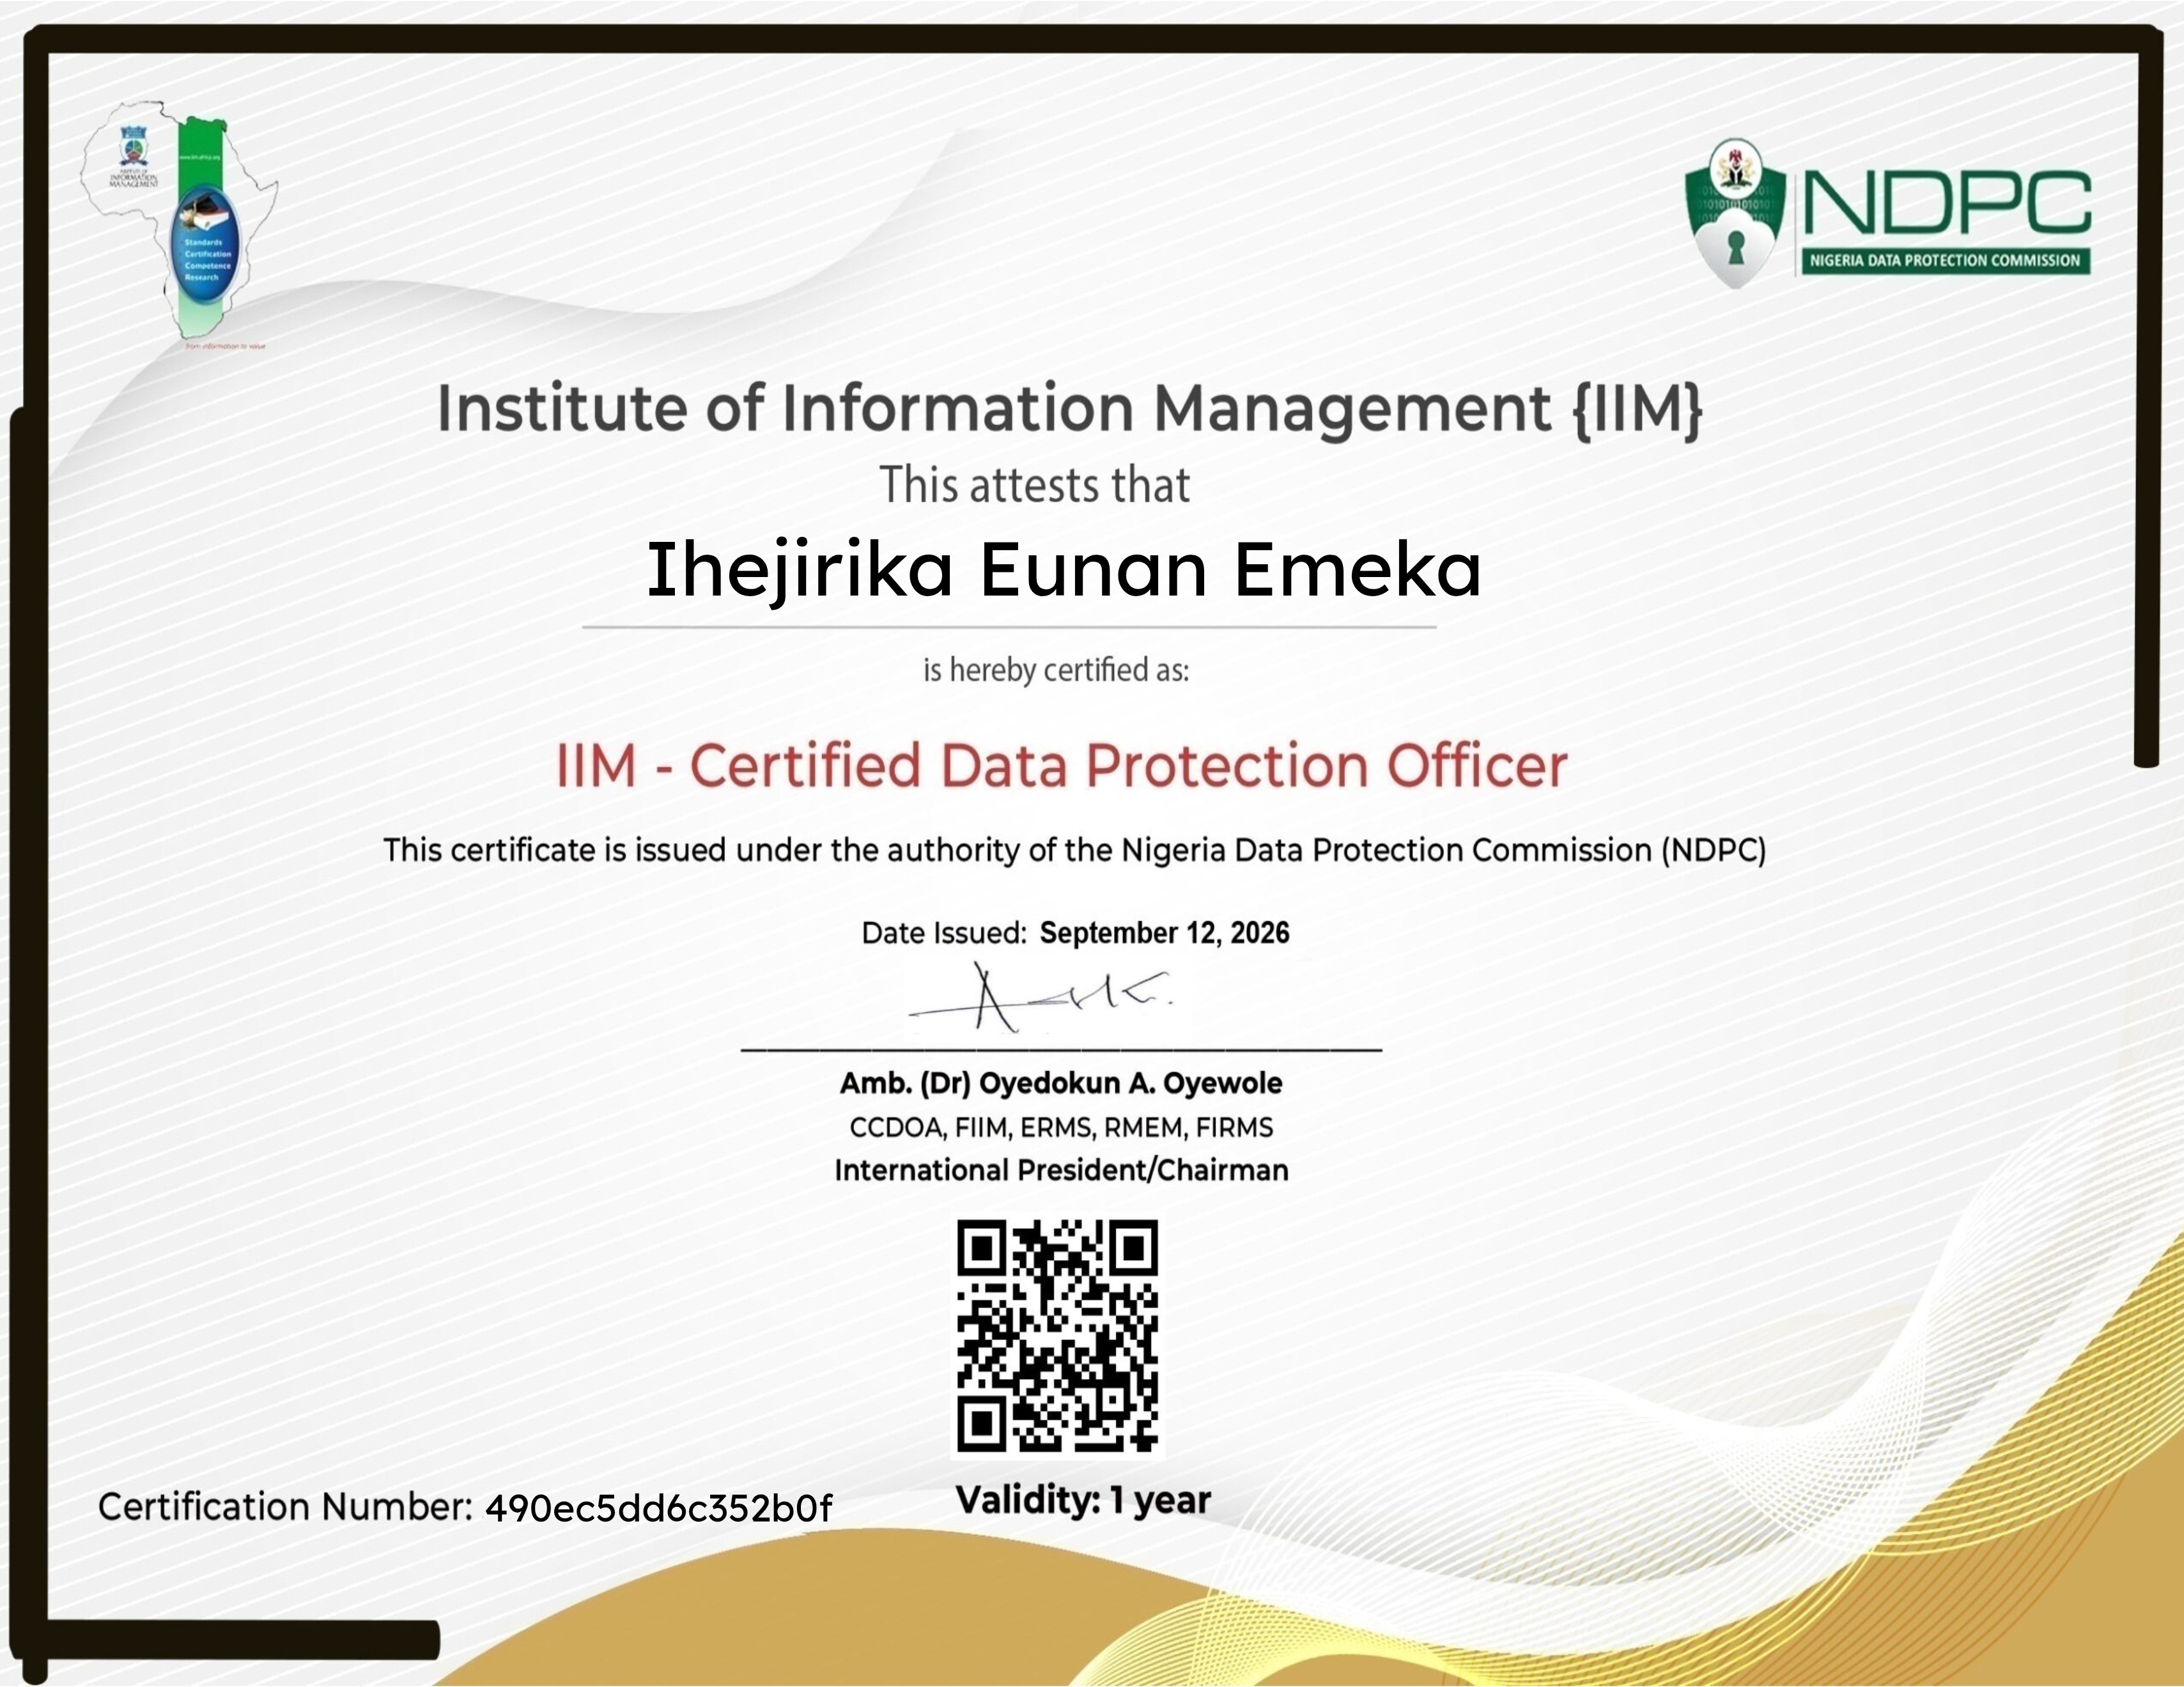Click the 'Validity: 1 year' text
This screenshot has height=1687, width=2184.
click(x=1083, y=1500)
